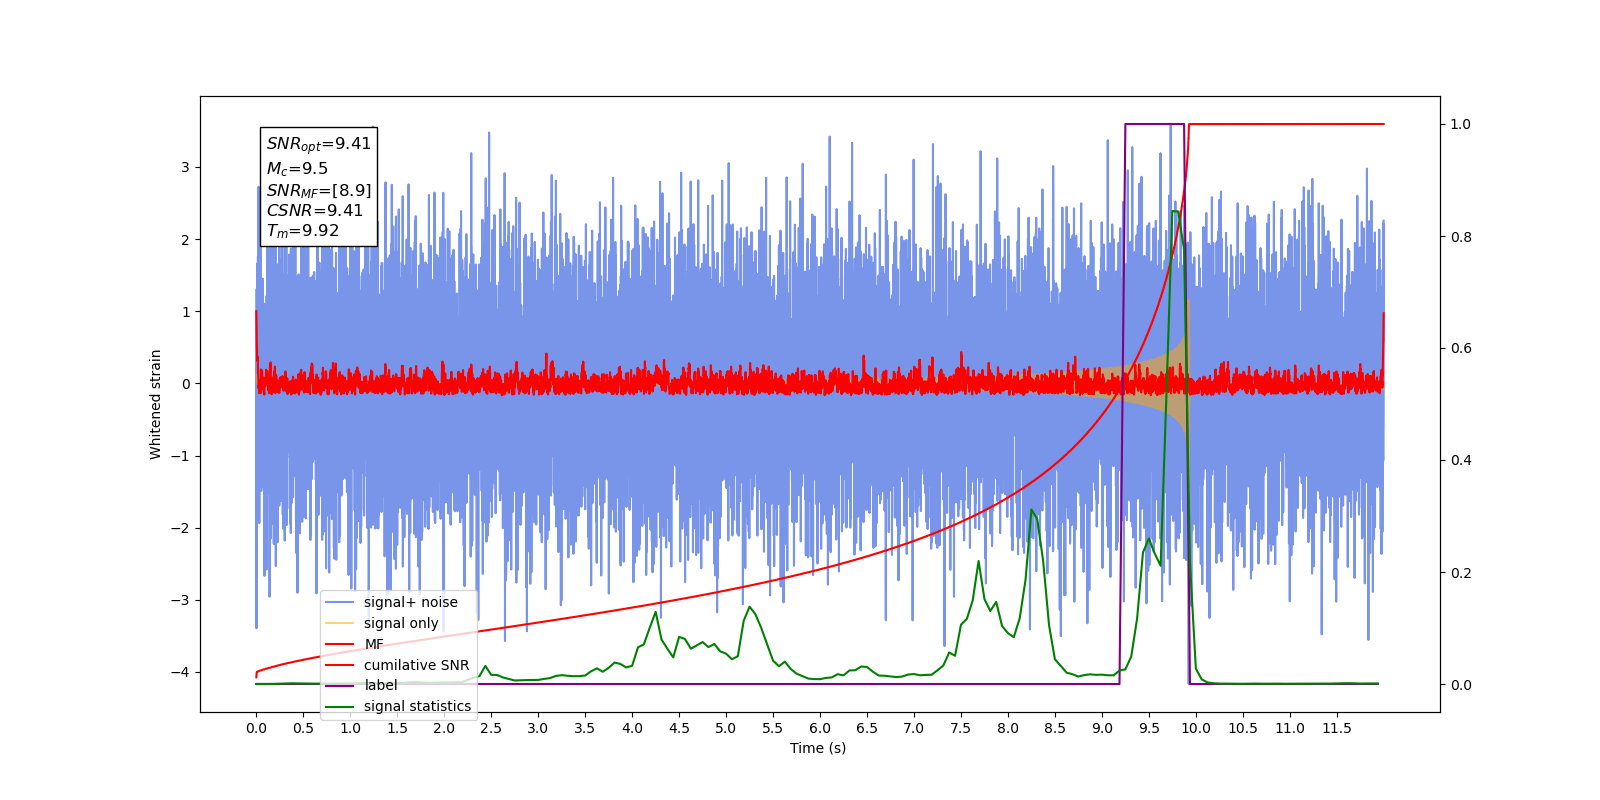1600x800 pixels.
Task: Click the left-axis tick label −1
Action: tap(180, 456)
